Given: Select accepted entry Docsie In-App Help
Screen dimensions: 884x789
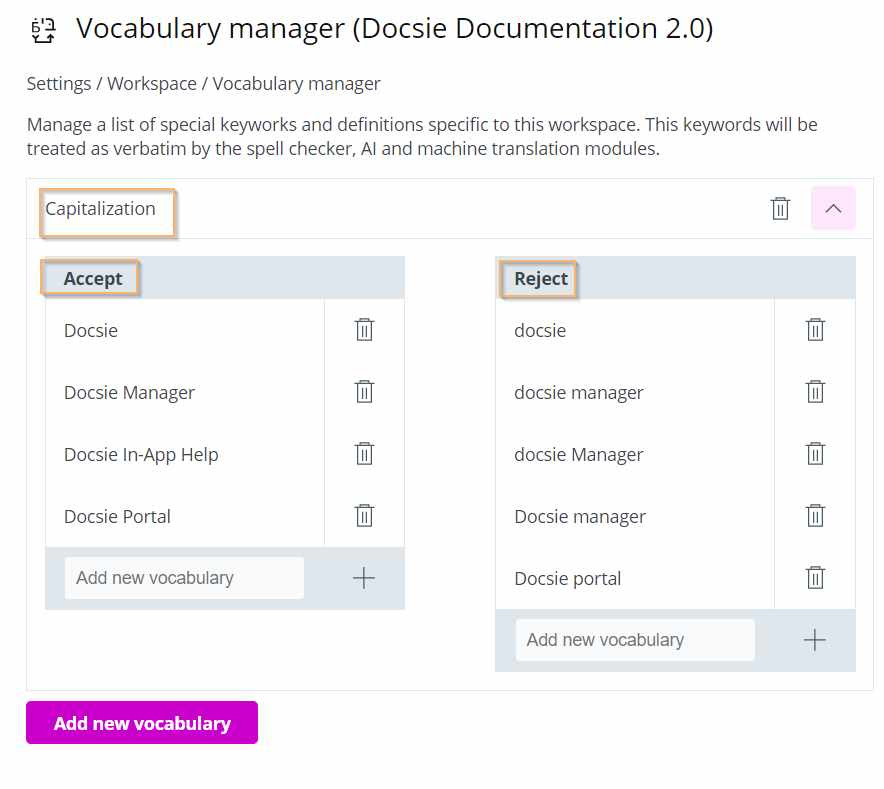Looking at the screenshot, I should coord(141,455).
